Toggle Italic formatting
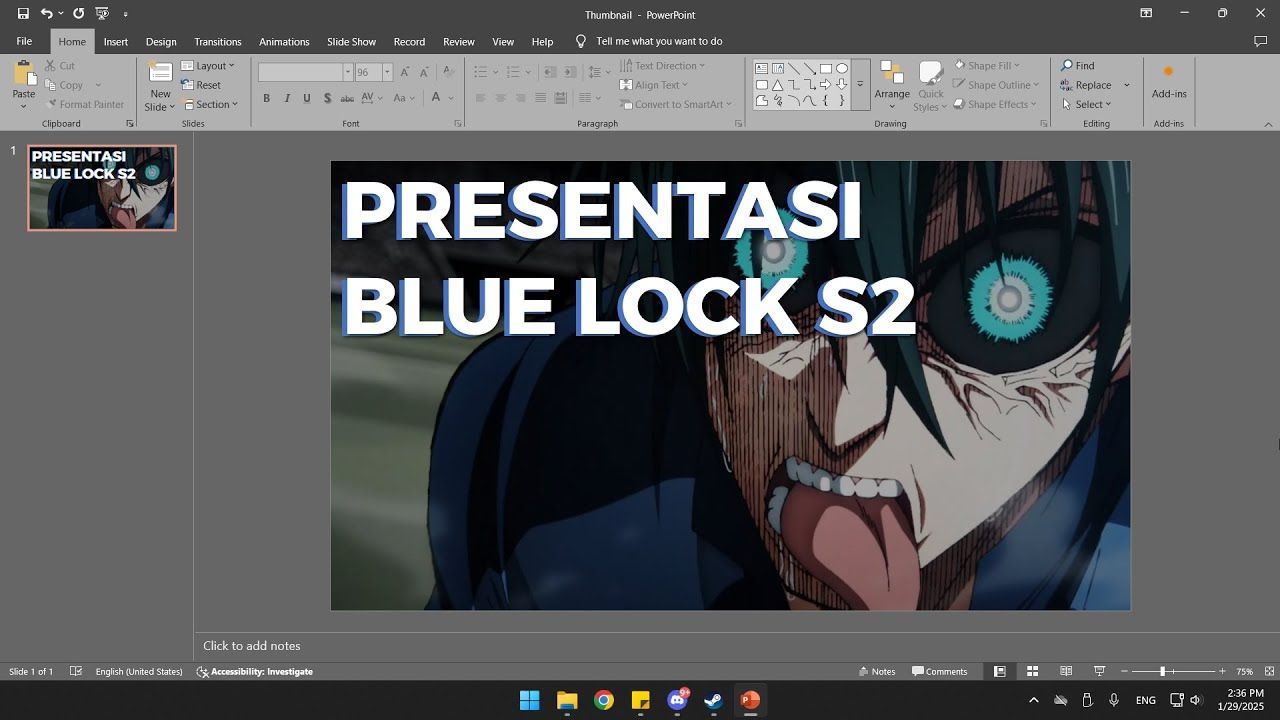1280x720 pixels. click(x=287, y=98)
